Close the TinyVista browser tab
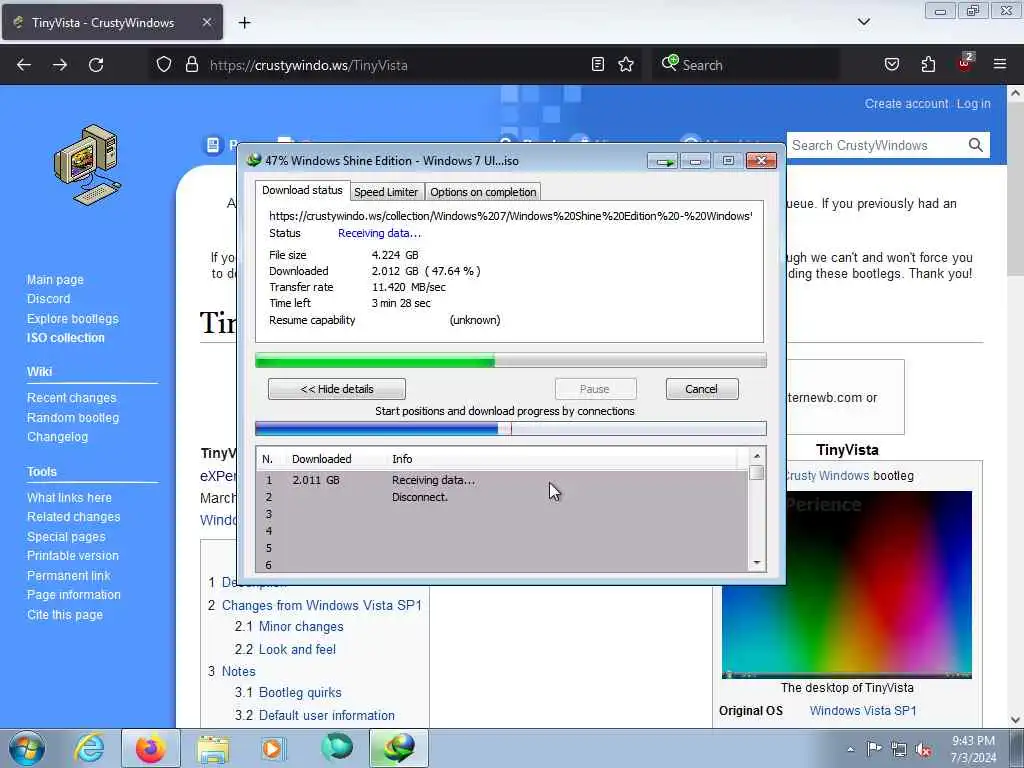The image size is (1024, 768). [206, 22]
